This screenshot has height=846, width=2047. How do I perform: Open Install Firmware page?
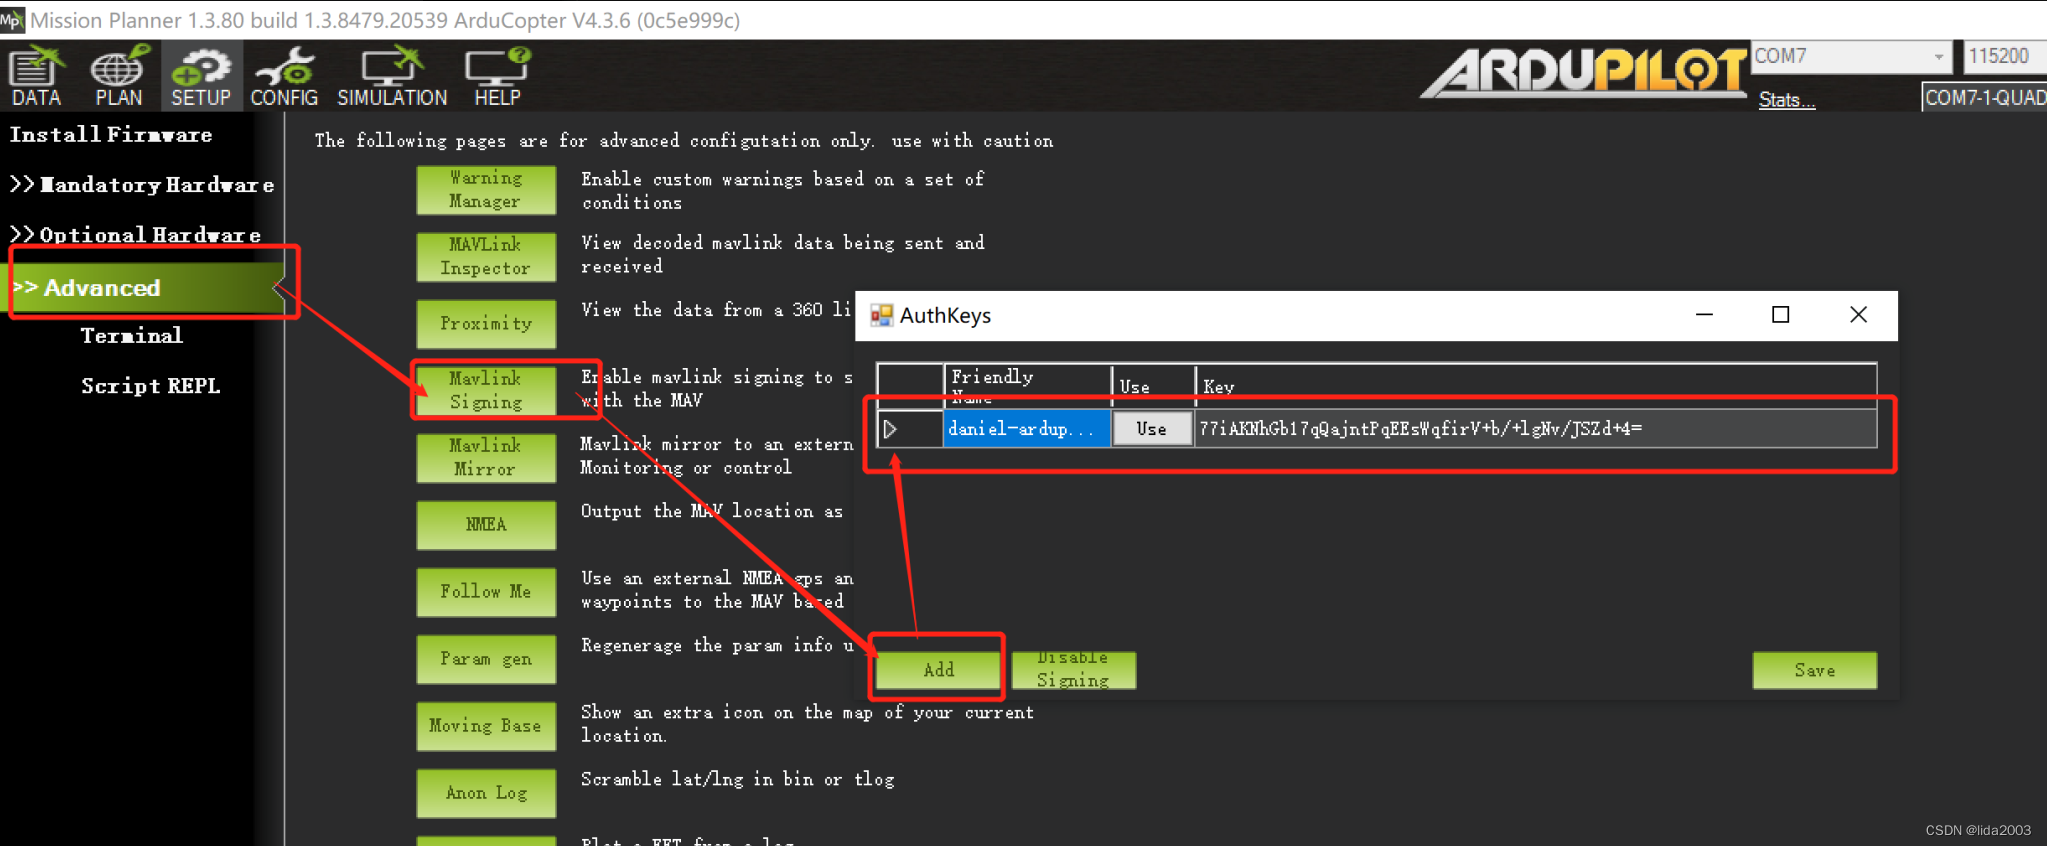coord(111,135)
